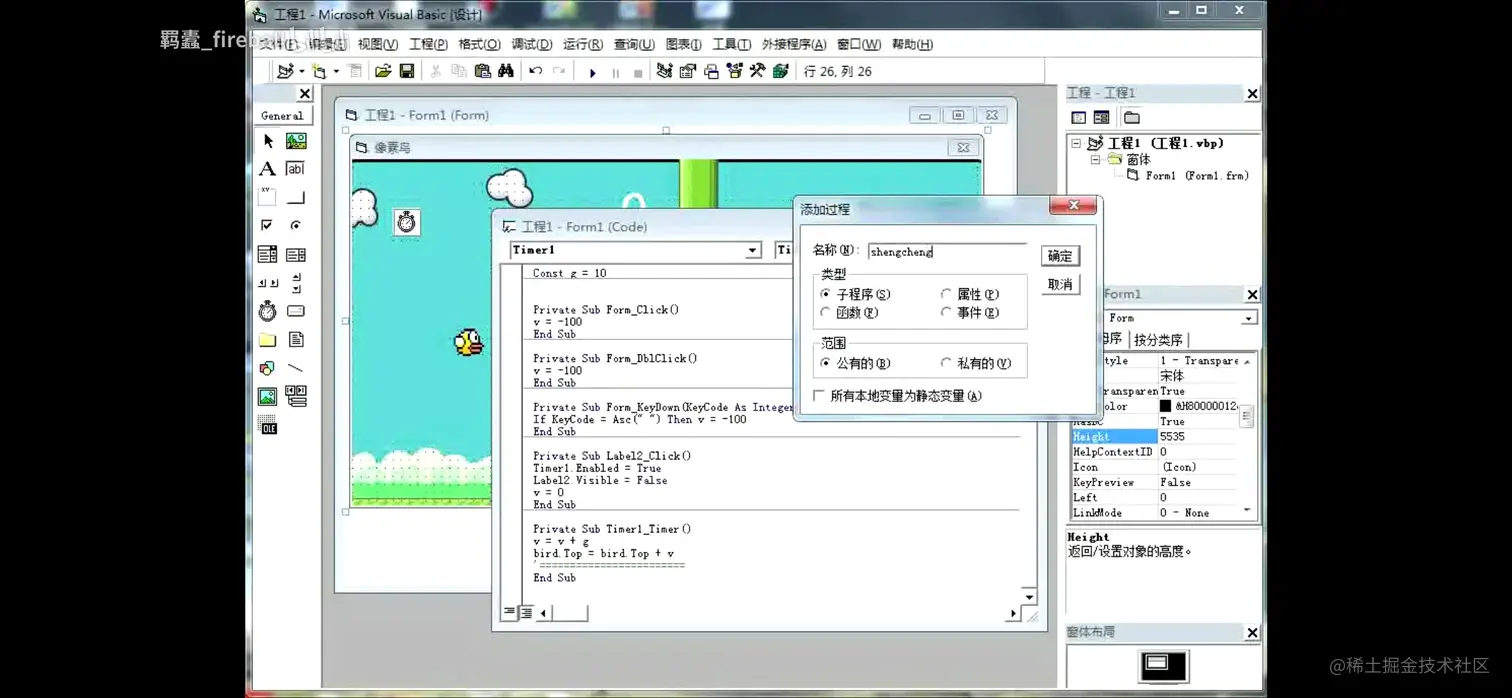Image resolution: width=1512 pixels, height=698 pixels.
Task: Open the 运行(R) menu
Action: point(583,44)
